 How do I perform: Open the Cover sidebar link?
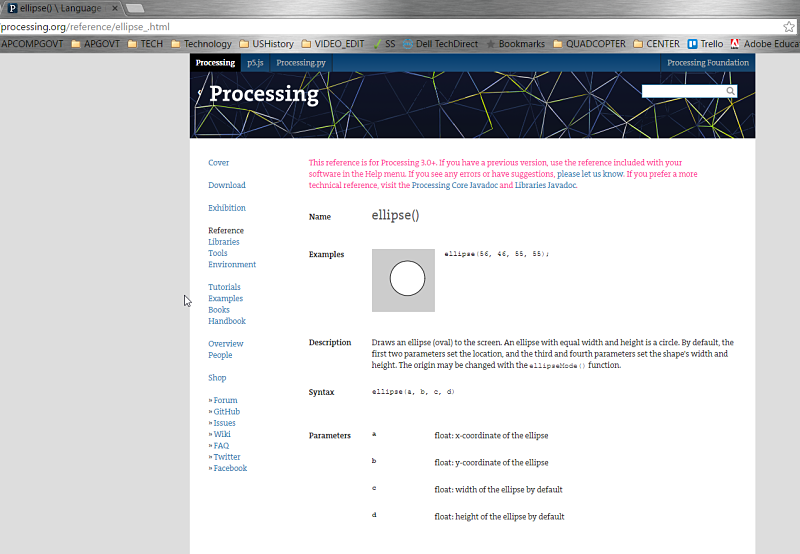pyautogui.click(x=218, y=163)
